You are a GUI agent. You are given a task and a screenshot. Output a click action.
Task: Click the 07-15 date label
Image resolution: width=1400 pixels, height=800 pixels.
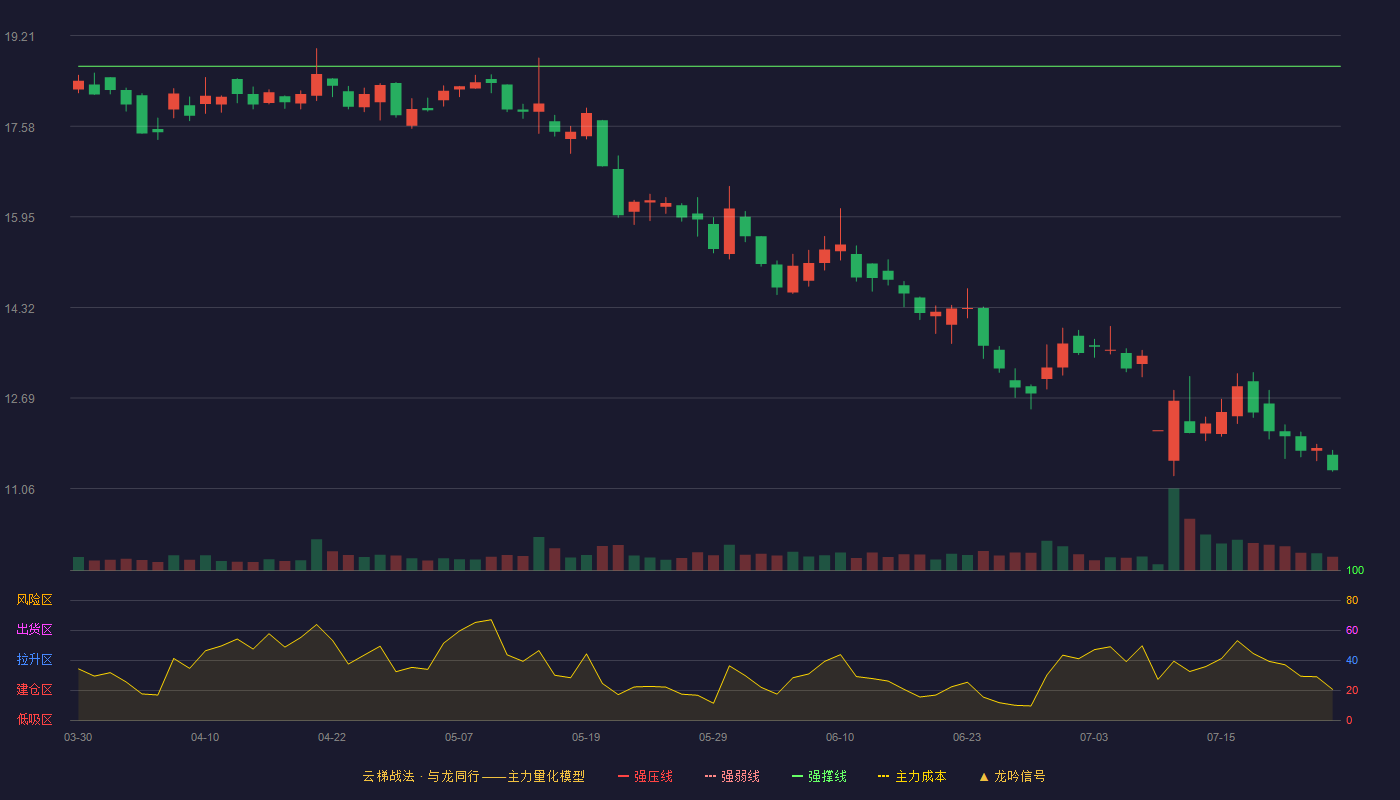click(1221, 737)
